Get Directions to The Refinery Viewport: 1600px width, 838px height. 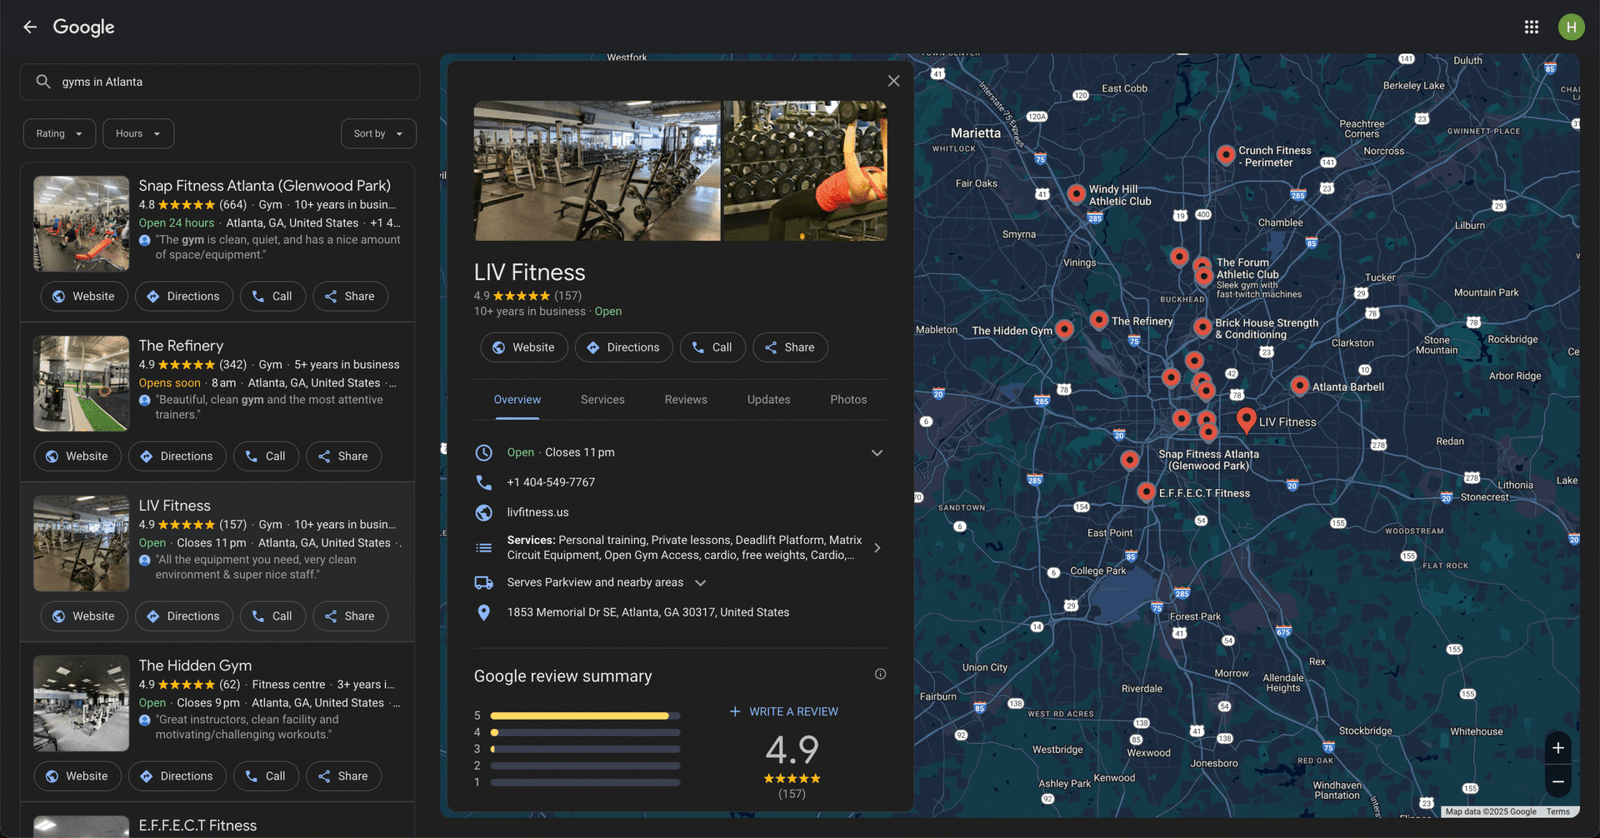[176, 456]
